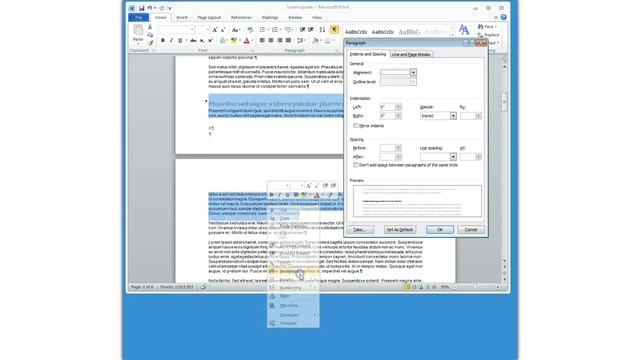Open Word Help question mark icon

(x=504, y=18)
